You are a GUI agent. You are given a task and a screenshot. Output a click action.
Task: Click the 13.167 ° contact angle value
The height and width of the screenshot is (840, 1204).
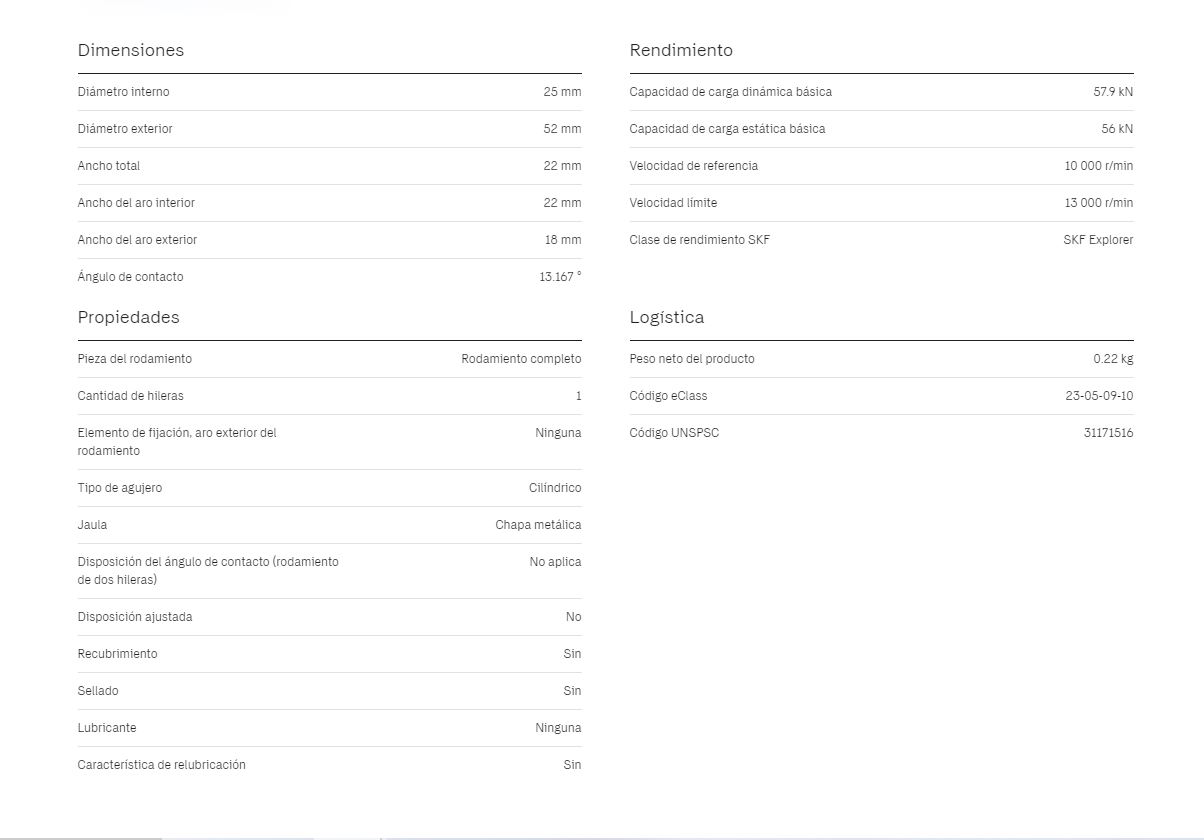tap(560, 277)
